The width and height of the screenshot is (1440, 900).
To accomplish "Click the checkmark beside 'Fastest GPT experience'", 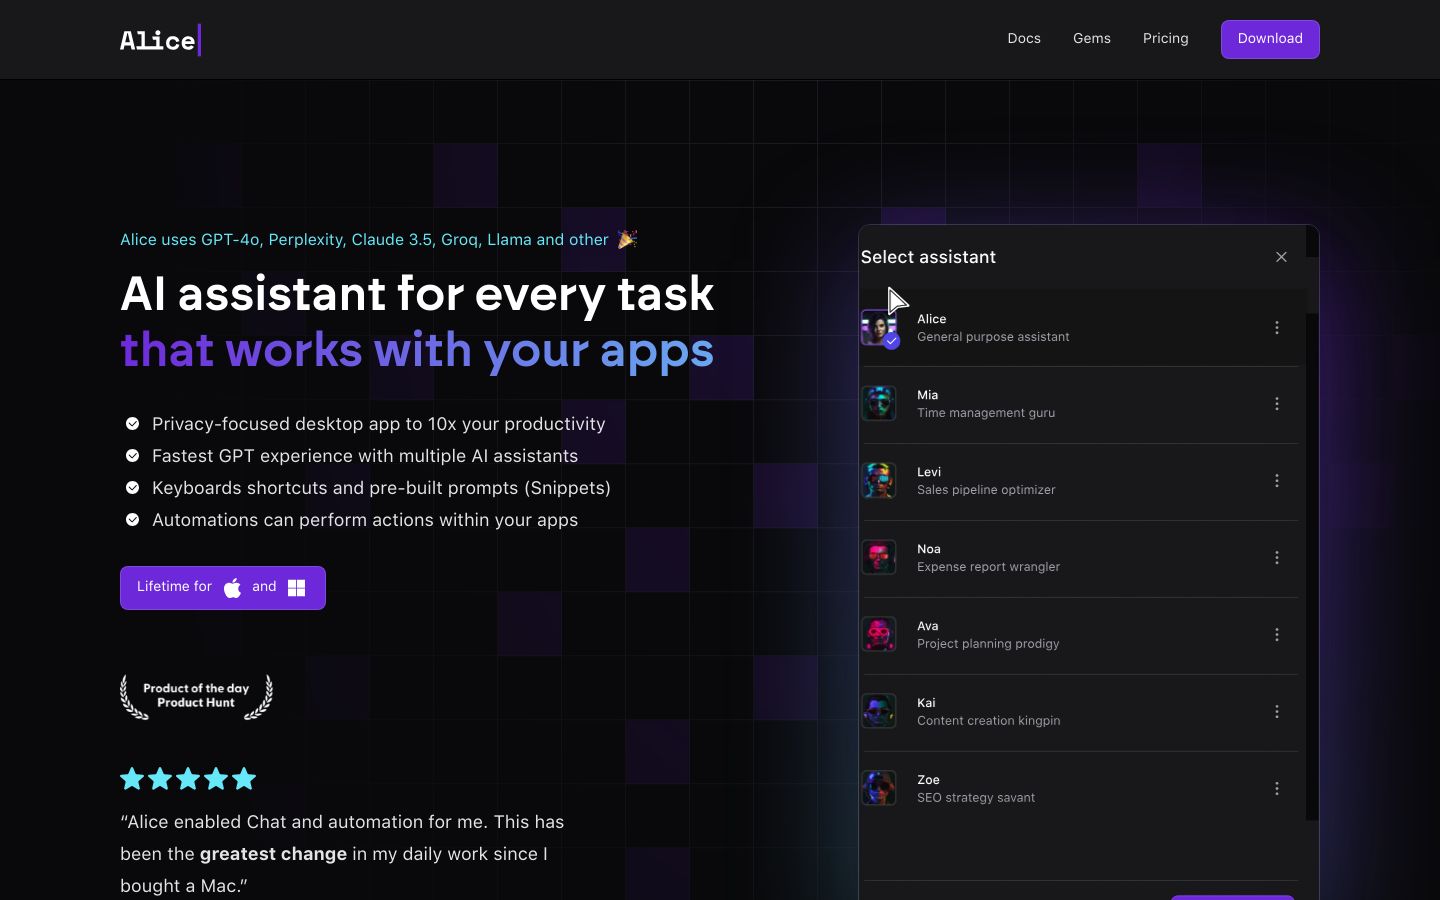I will pyautogui.click(x=132, y=456).
